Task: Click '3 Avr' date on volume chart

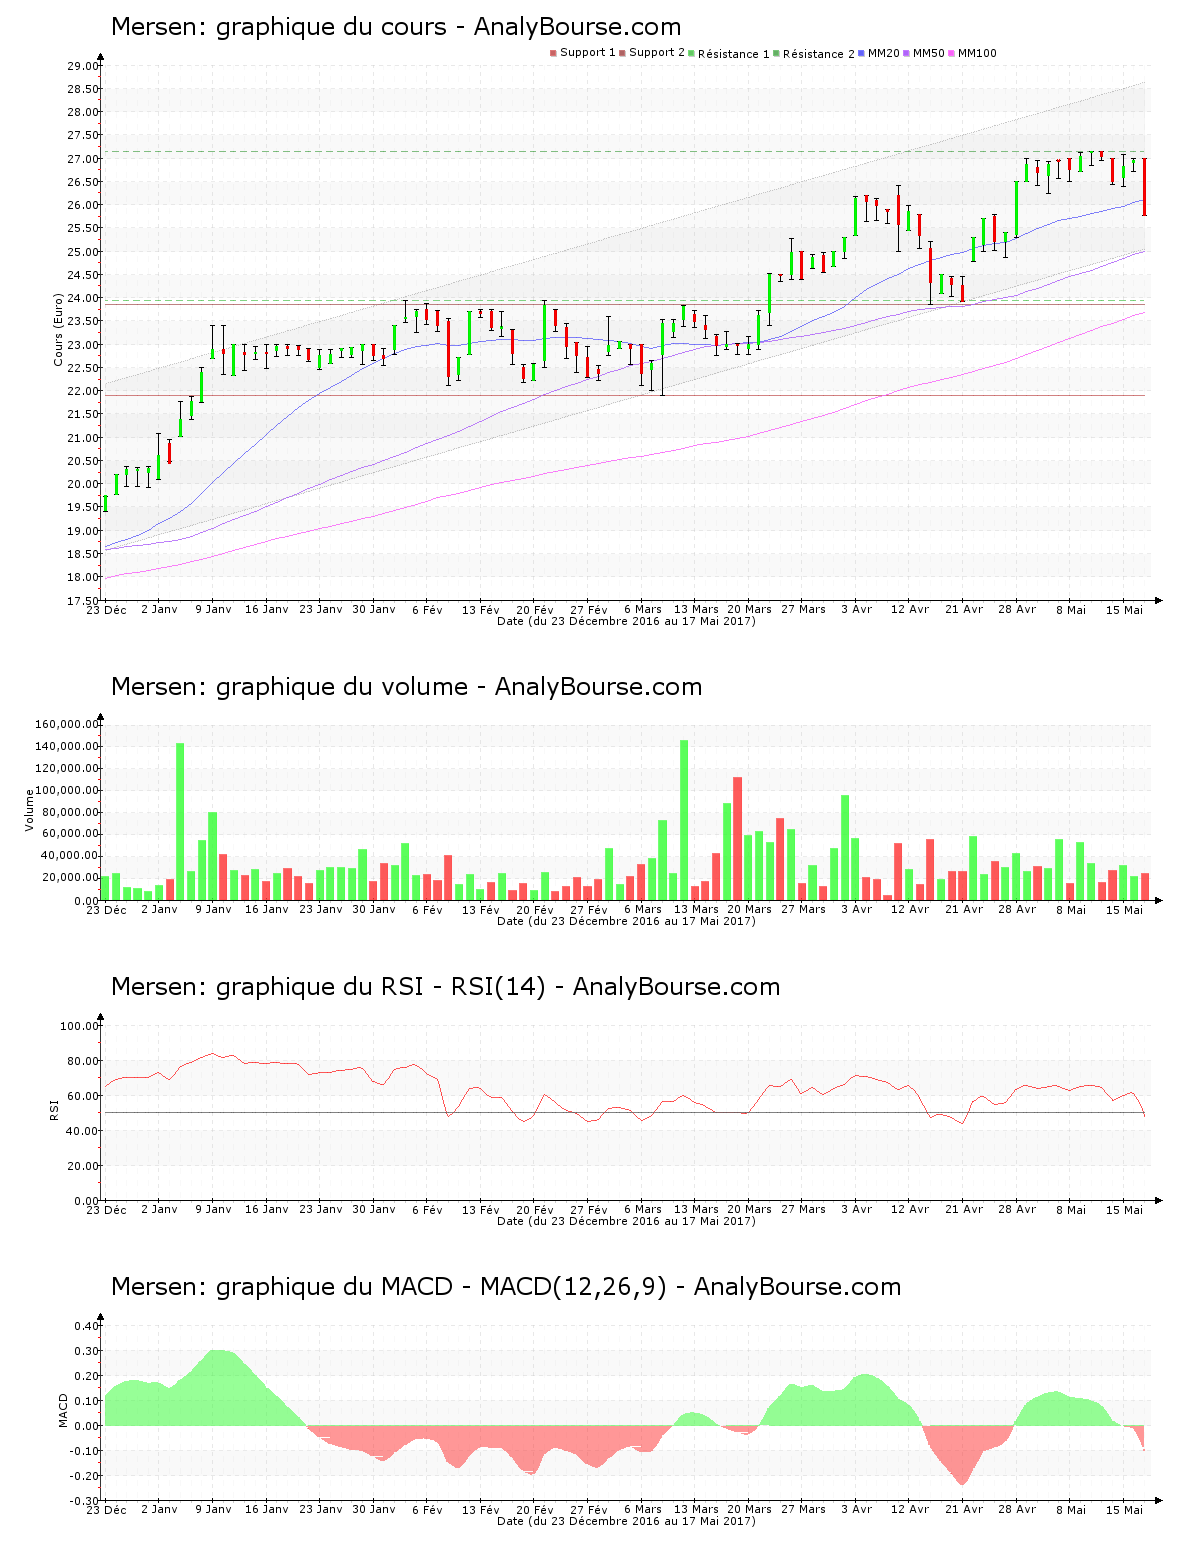Action: pyautogui.click(x=857, y=909)
